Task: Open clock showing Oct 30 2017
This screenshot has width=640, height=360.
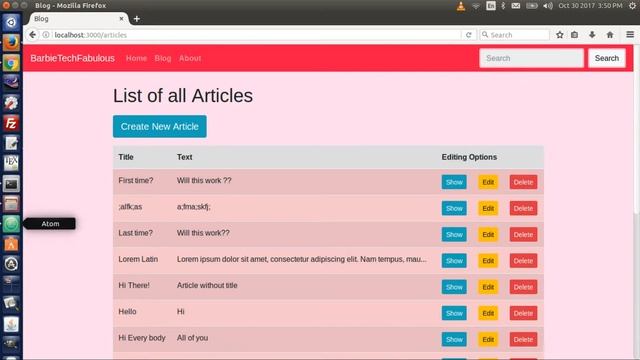Action: [x=590, y=6]
